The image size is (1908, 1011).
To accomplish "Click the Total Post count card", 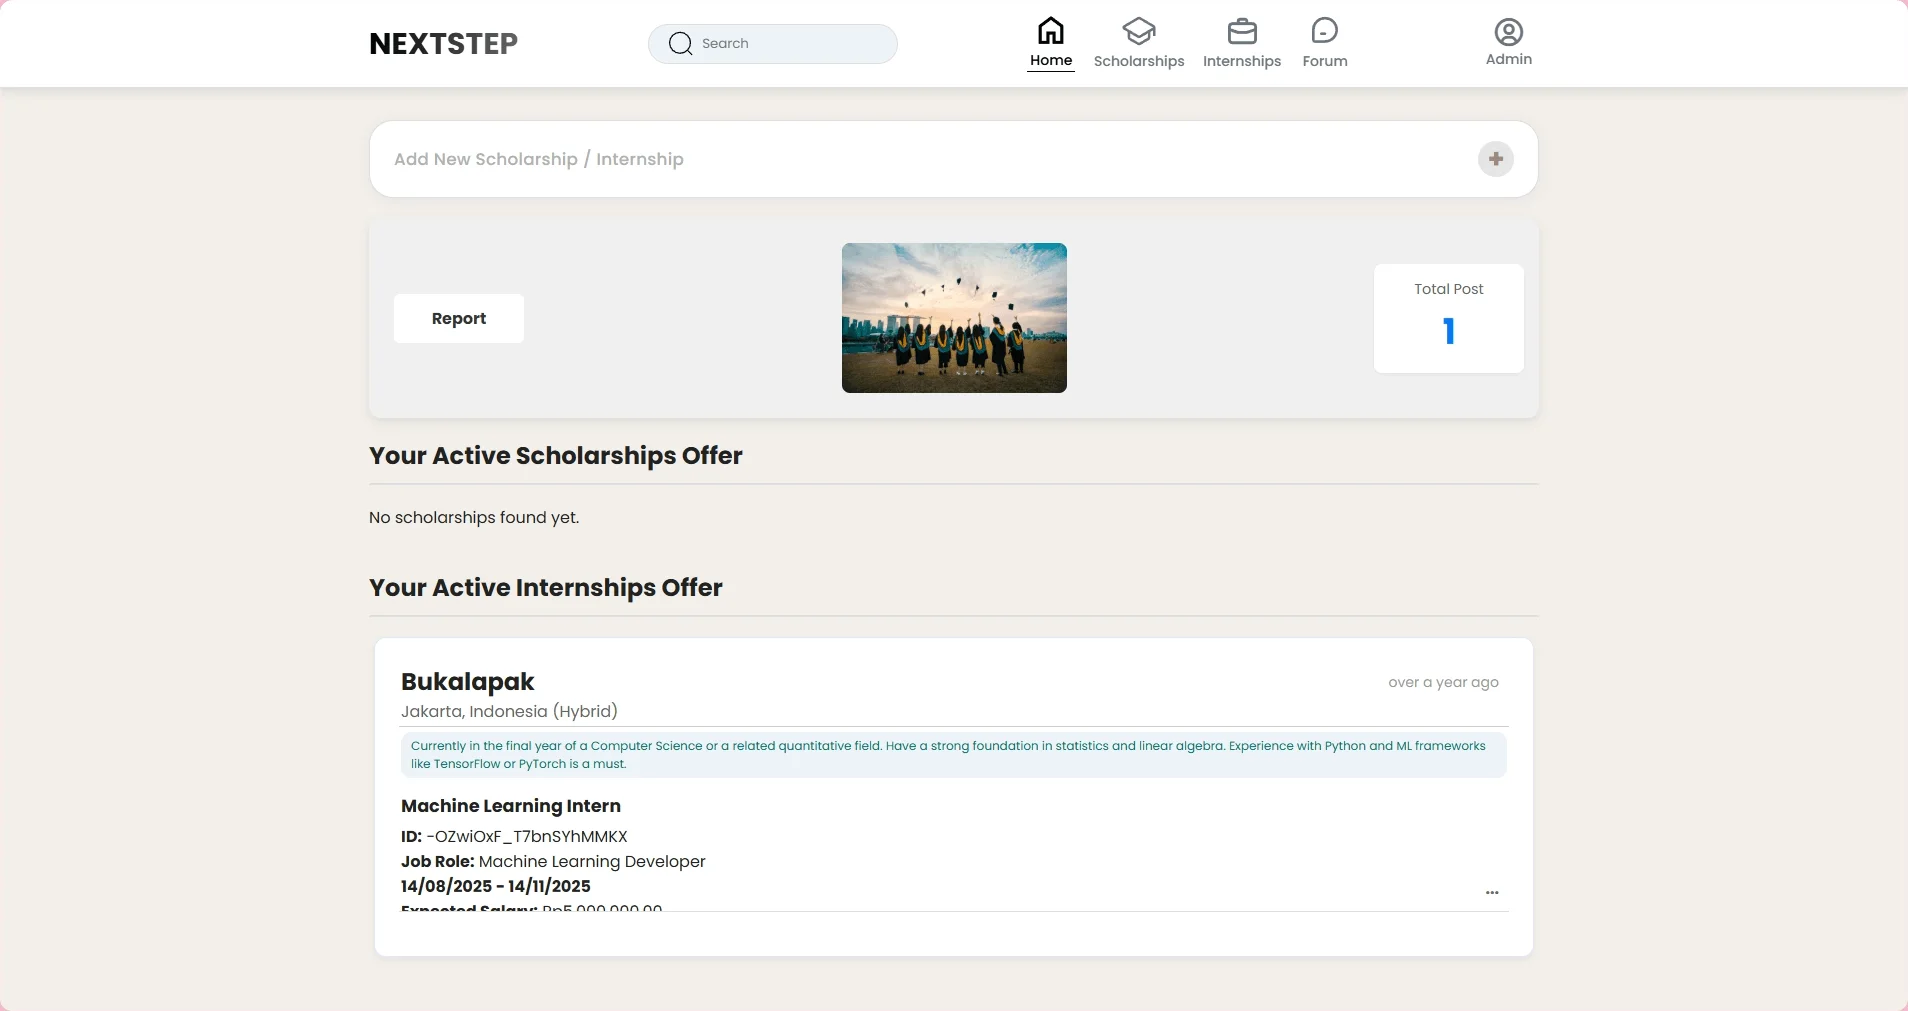I will coord(1449,318).
